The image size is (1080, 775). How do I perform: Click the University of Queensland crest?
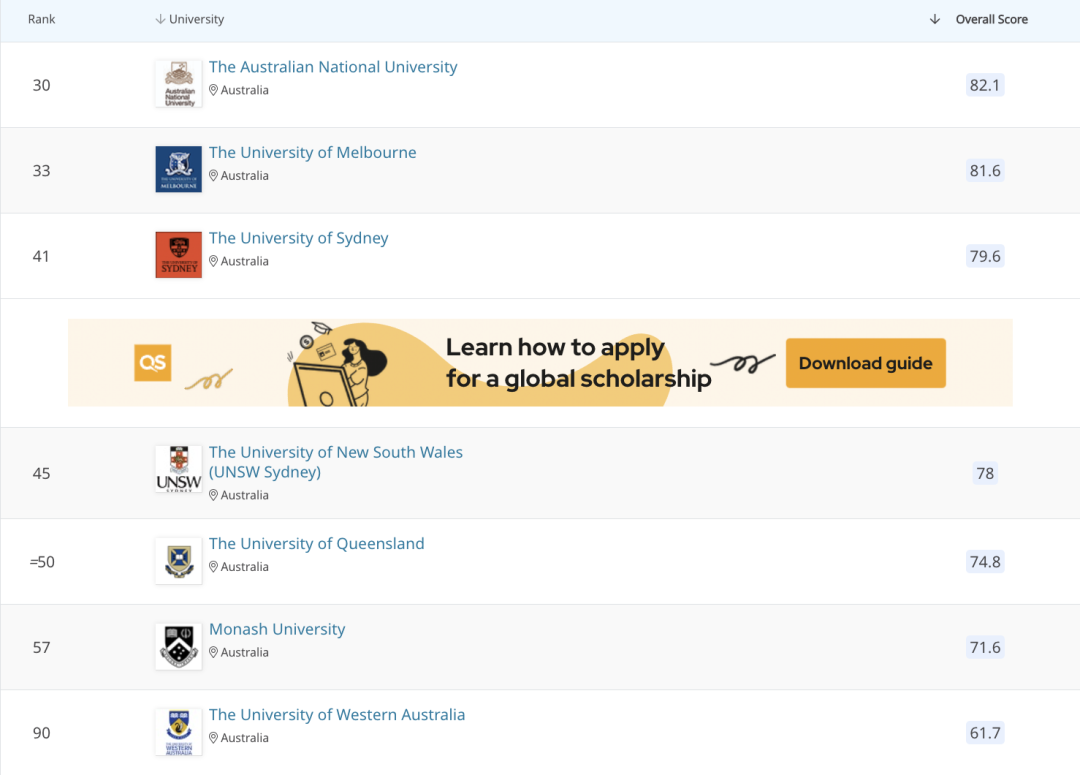pyautogui.click(x=179, y=561)
